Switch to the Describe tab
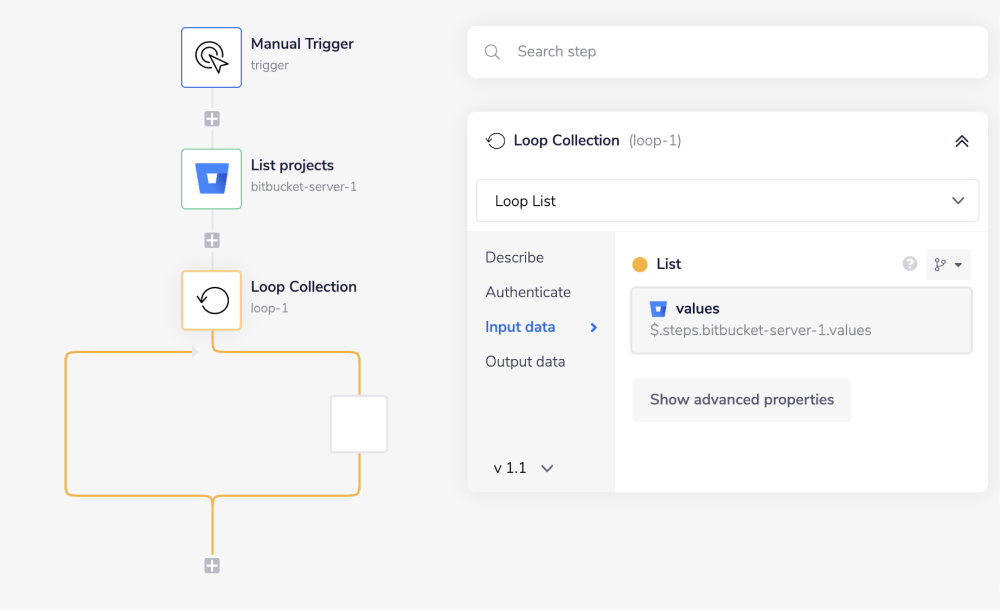Viewport: 1000px width, 610px height. (514, 257)
